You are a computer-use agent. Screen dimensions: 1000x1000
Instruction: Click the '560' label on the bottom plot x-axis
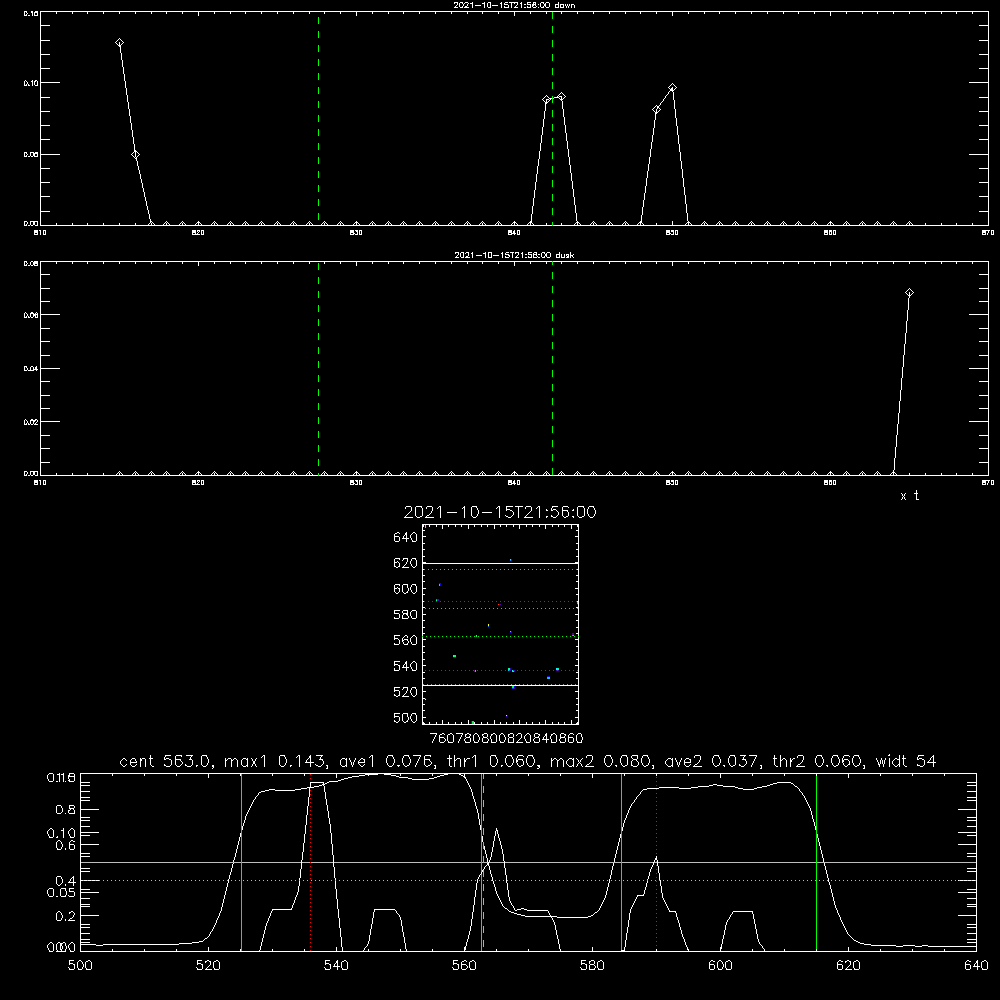pyautogui.click(x=464, y=966)
